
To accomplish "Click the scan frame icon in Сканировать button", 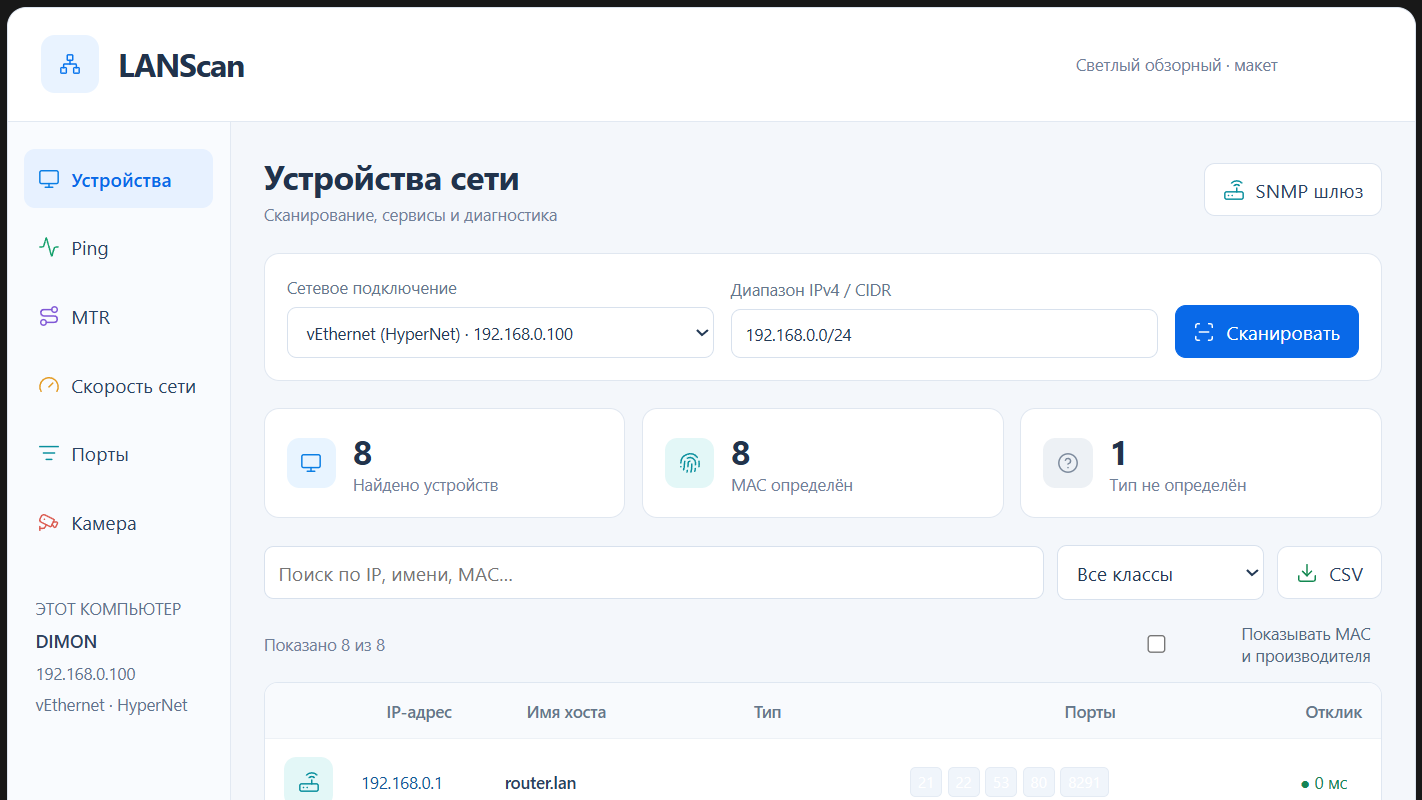I will pyautogui.click(x=1204, y=333).
